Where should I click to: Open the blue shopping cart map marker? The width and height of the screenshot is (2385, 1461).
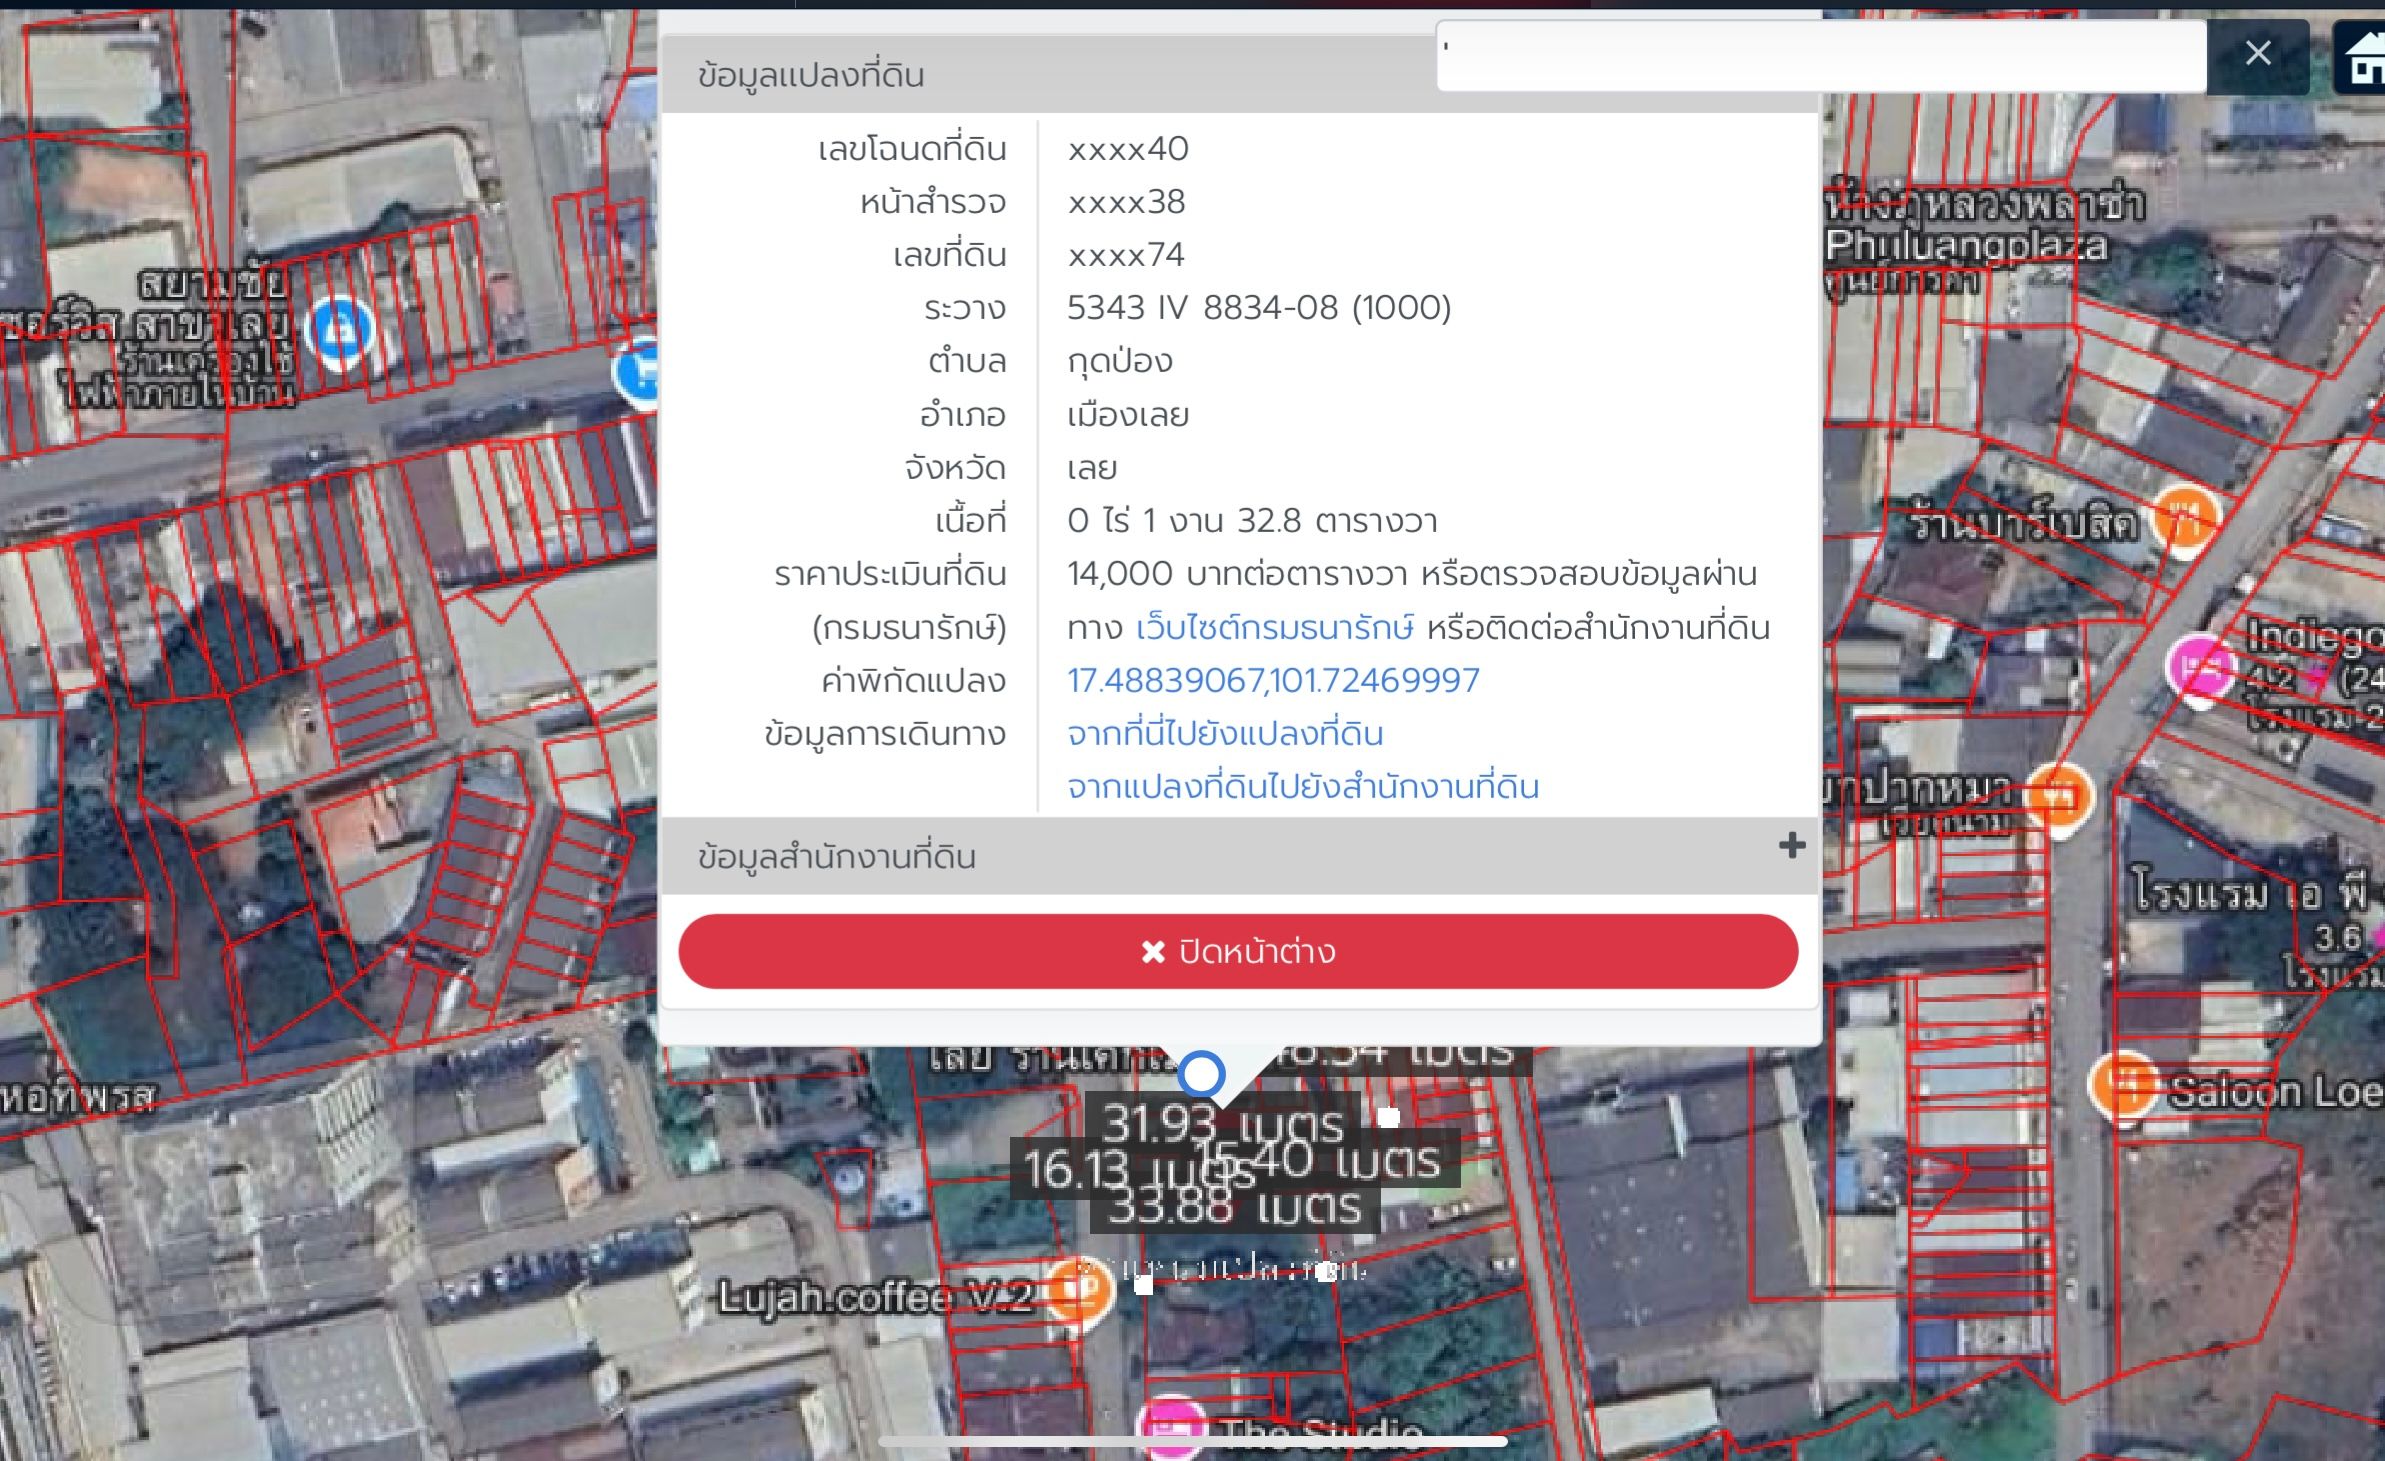[638, 372]
